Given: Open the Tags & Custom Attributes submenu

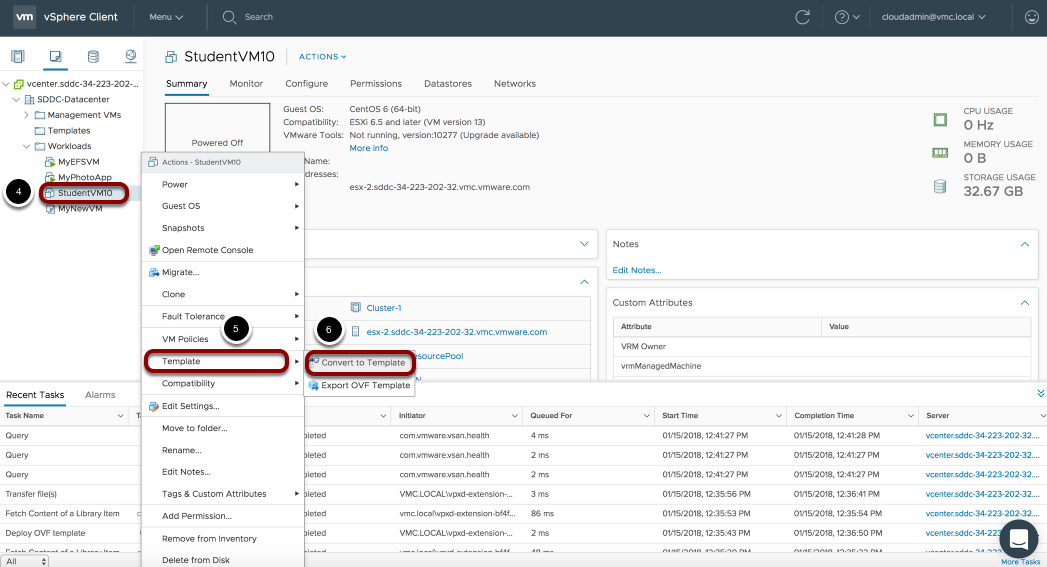Looking at the screenshot, I should pos(223,494).
